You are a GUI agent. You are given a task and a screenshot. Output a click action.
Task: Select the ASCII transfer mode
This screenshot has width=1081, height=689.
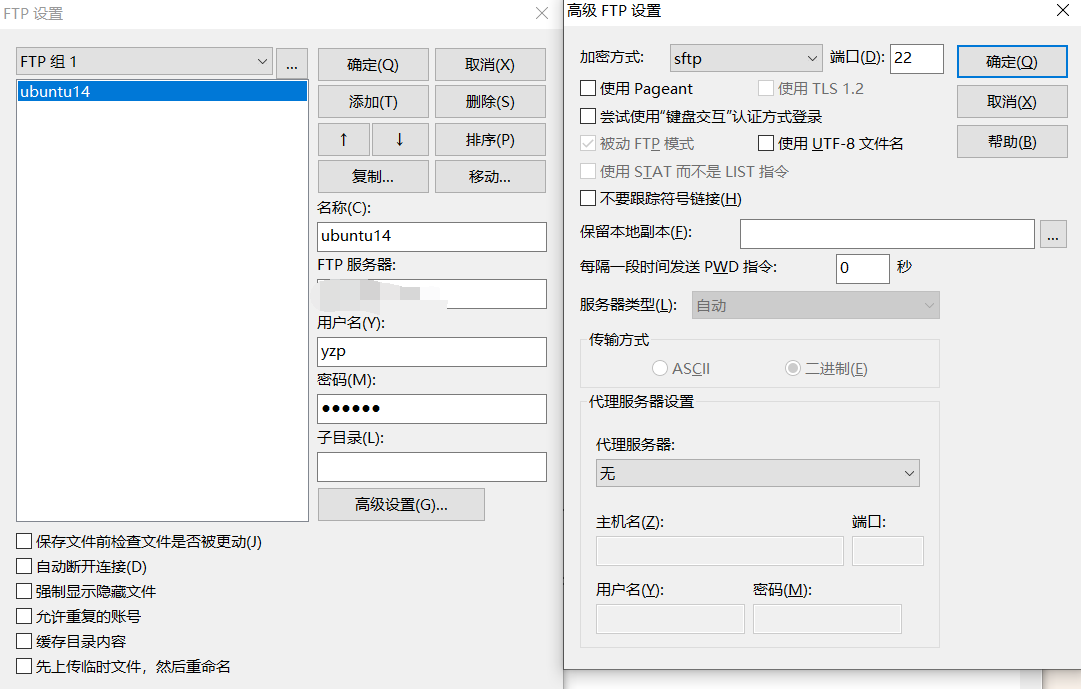click(660, 368)
